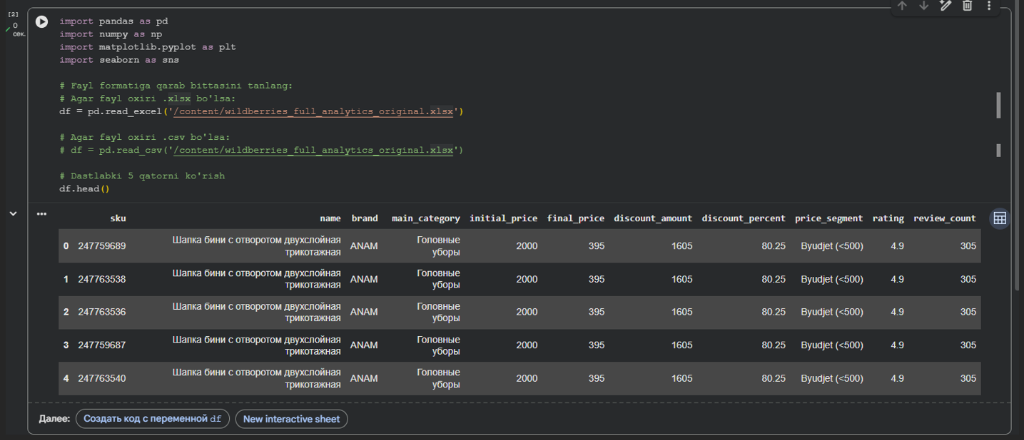Click 'New interactive sheet' button
Image resolution: width=1024 pixels, height=440 pixels.
click(x=291, y=419)
